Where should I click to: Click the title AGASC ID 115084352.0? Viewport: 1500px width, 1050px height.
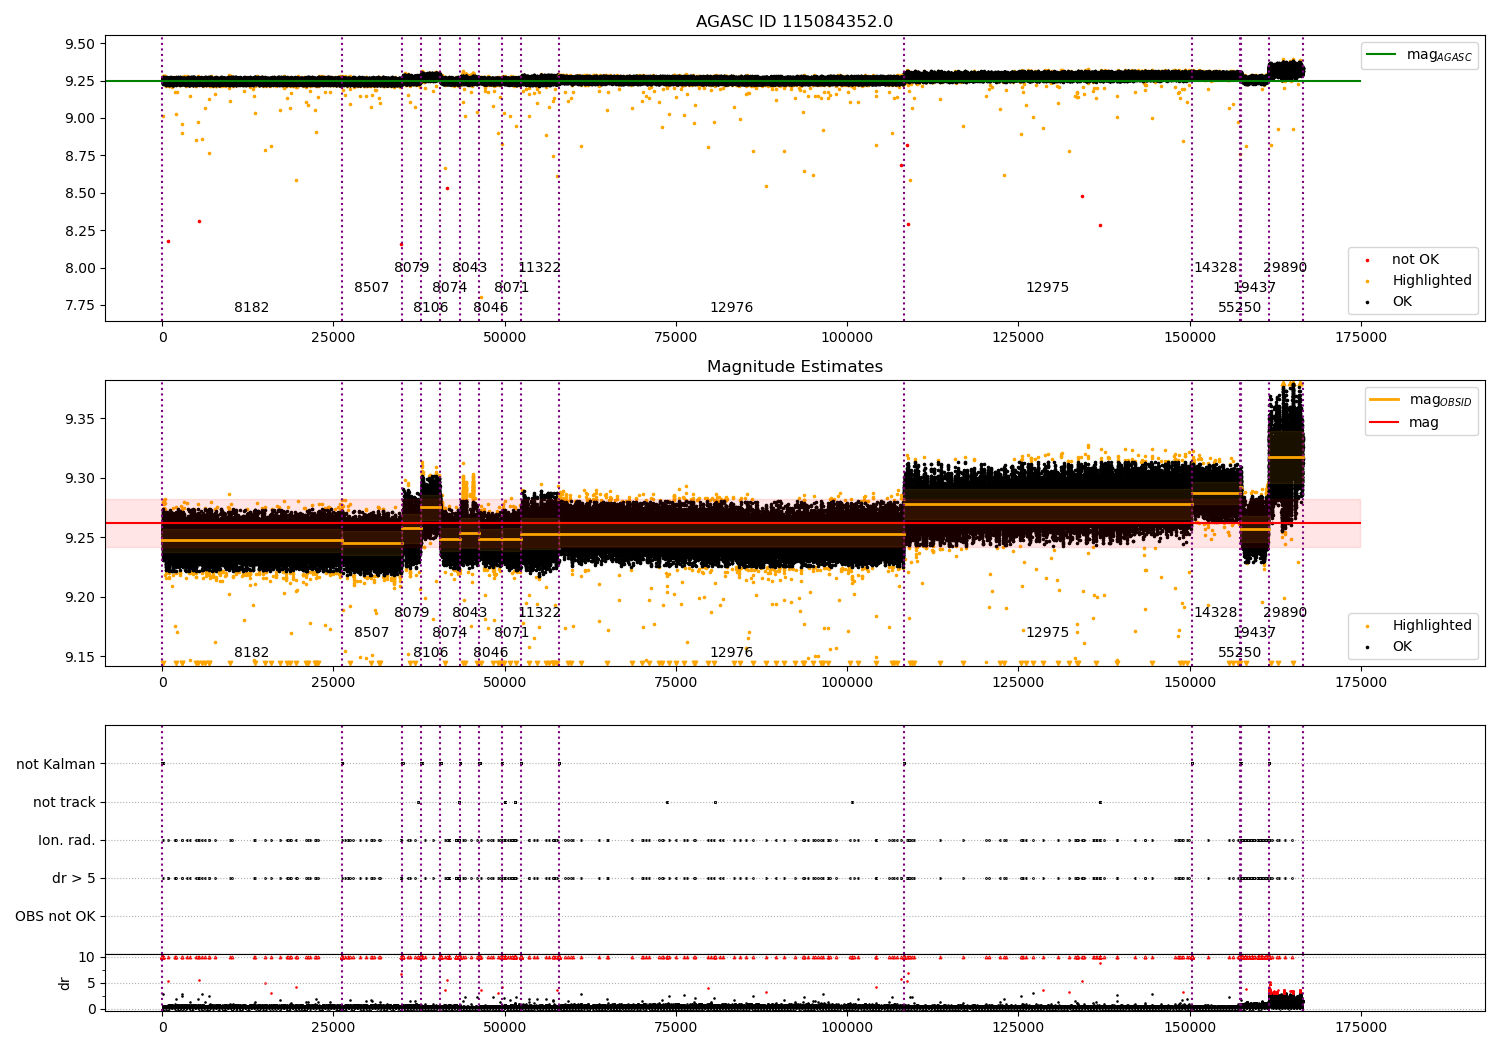(x=794, y=22)
